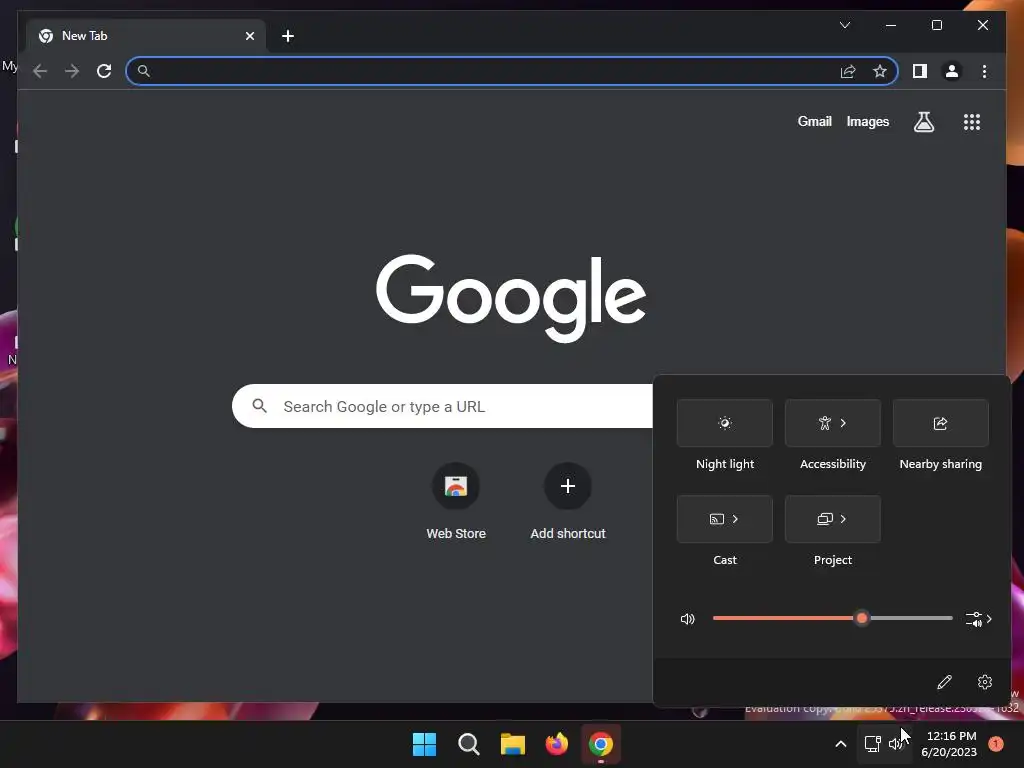Click the Accessibility label text

coord(833,464)
